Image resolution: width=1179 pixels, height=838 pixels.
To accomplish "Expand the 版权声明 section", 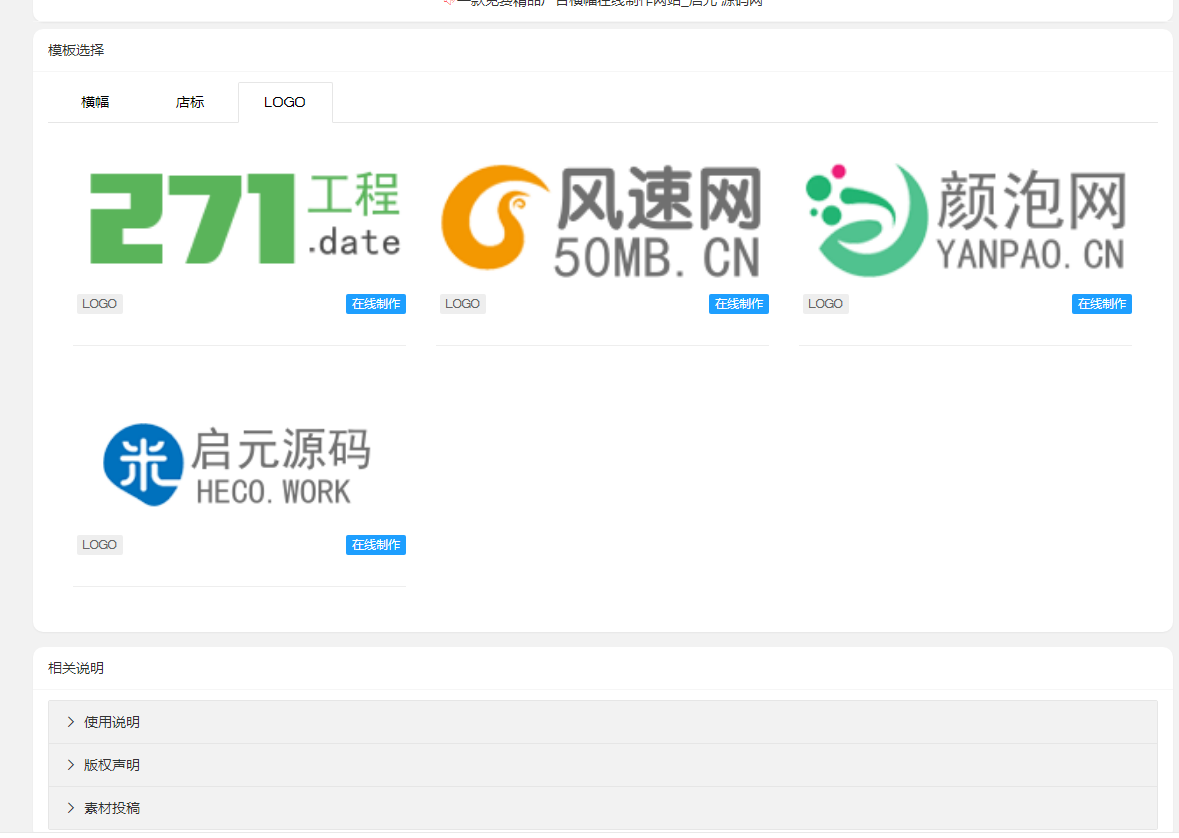I will (x=112, y=765).
